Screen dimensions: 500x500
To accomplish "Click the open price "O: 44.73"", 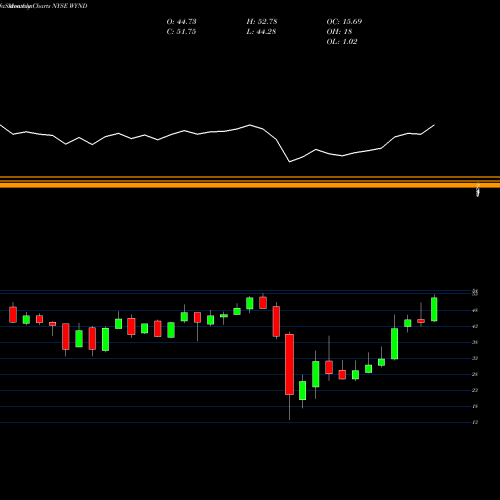I will coord(181,22).
